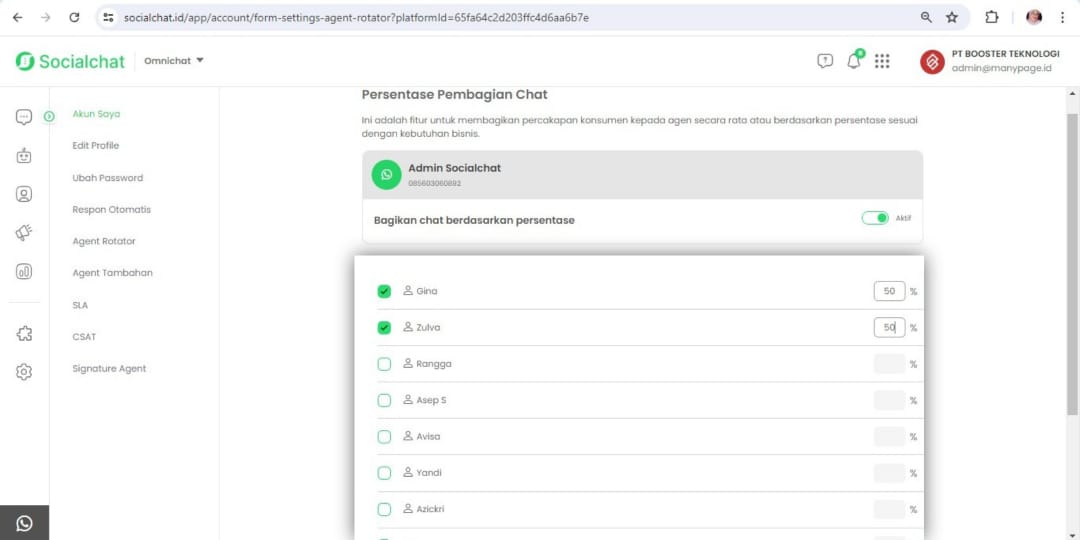The height and width of the screenshot is (540, 1080).
Task: Go to Agent Rotator settings
Action: pyautogui.click(x=104, y=241)
